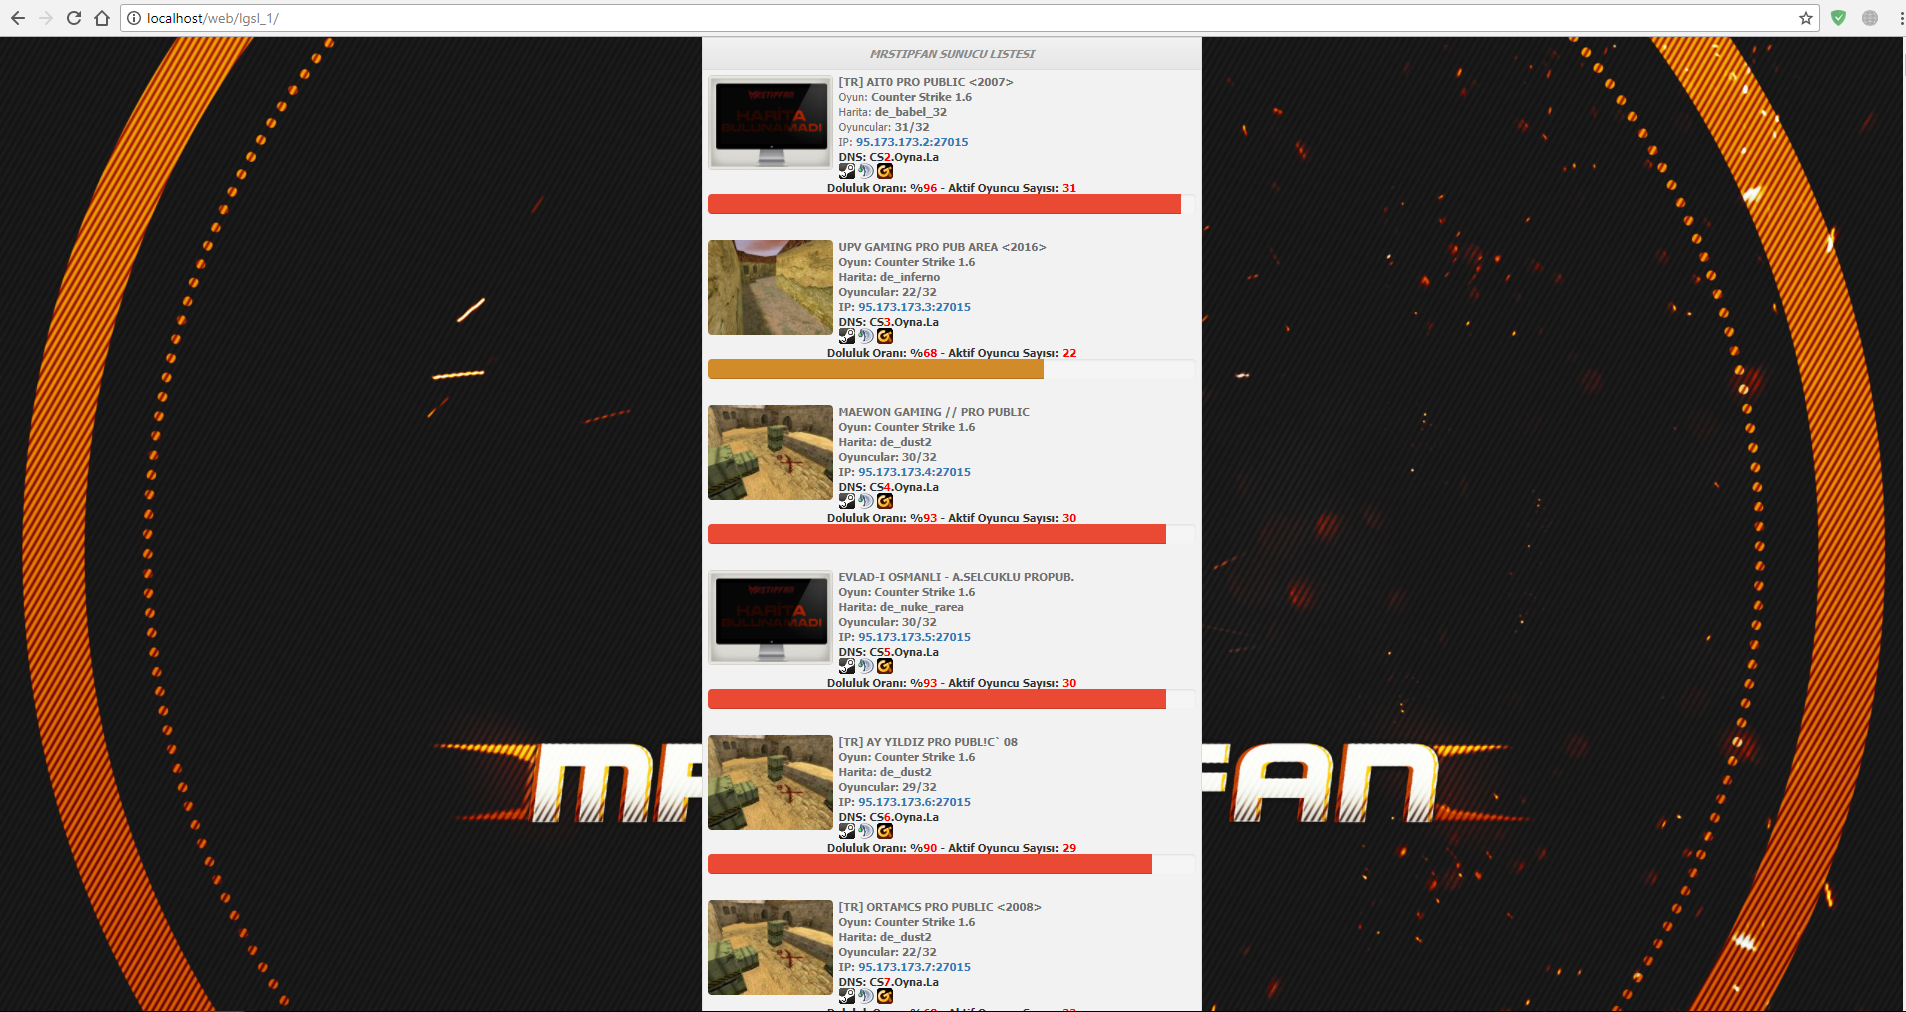Open IP link 95.173.173.5:27015
Viewport: 1906px width, 1012px height.
pyautogui.click(x=914, y=637)
